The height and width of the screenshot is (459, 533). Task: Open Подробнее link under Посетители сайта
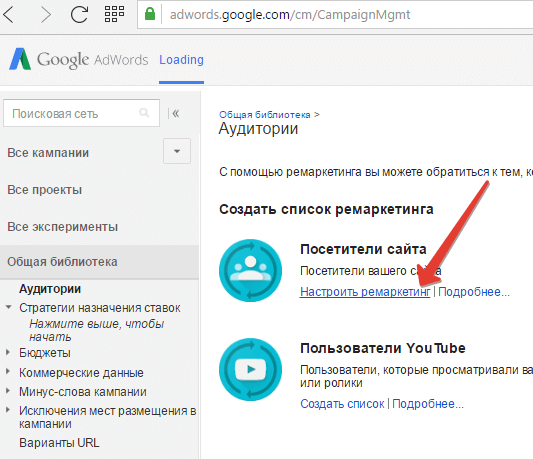coord(474,292)
